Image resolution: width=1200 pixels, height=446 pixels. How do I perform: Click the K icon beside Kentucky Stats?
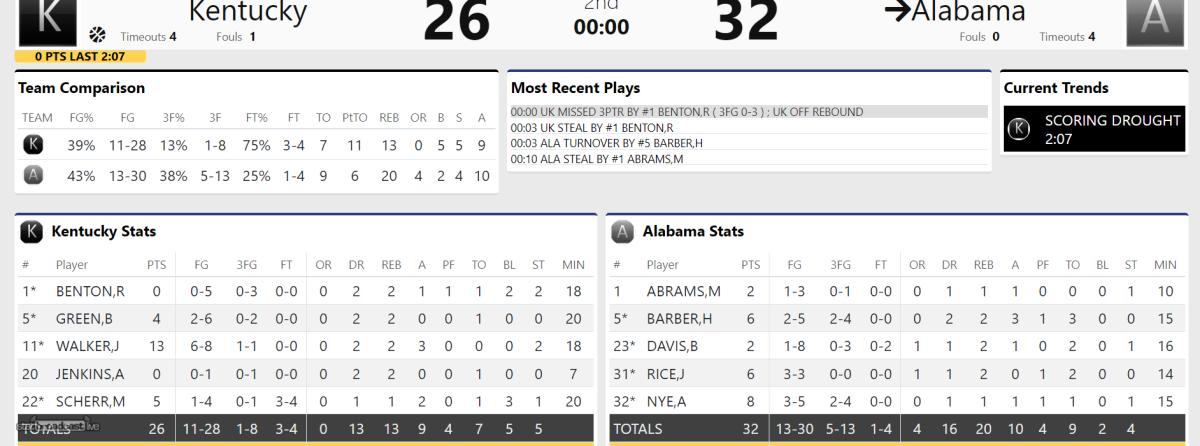pyautogui.click(x=32, y=232)
